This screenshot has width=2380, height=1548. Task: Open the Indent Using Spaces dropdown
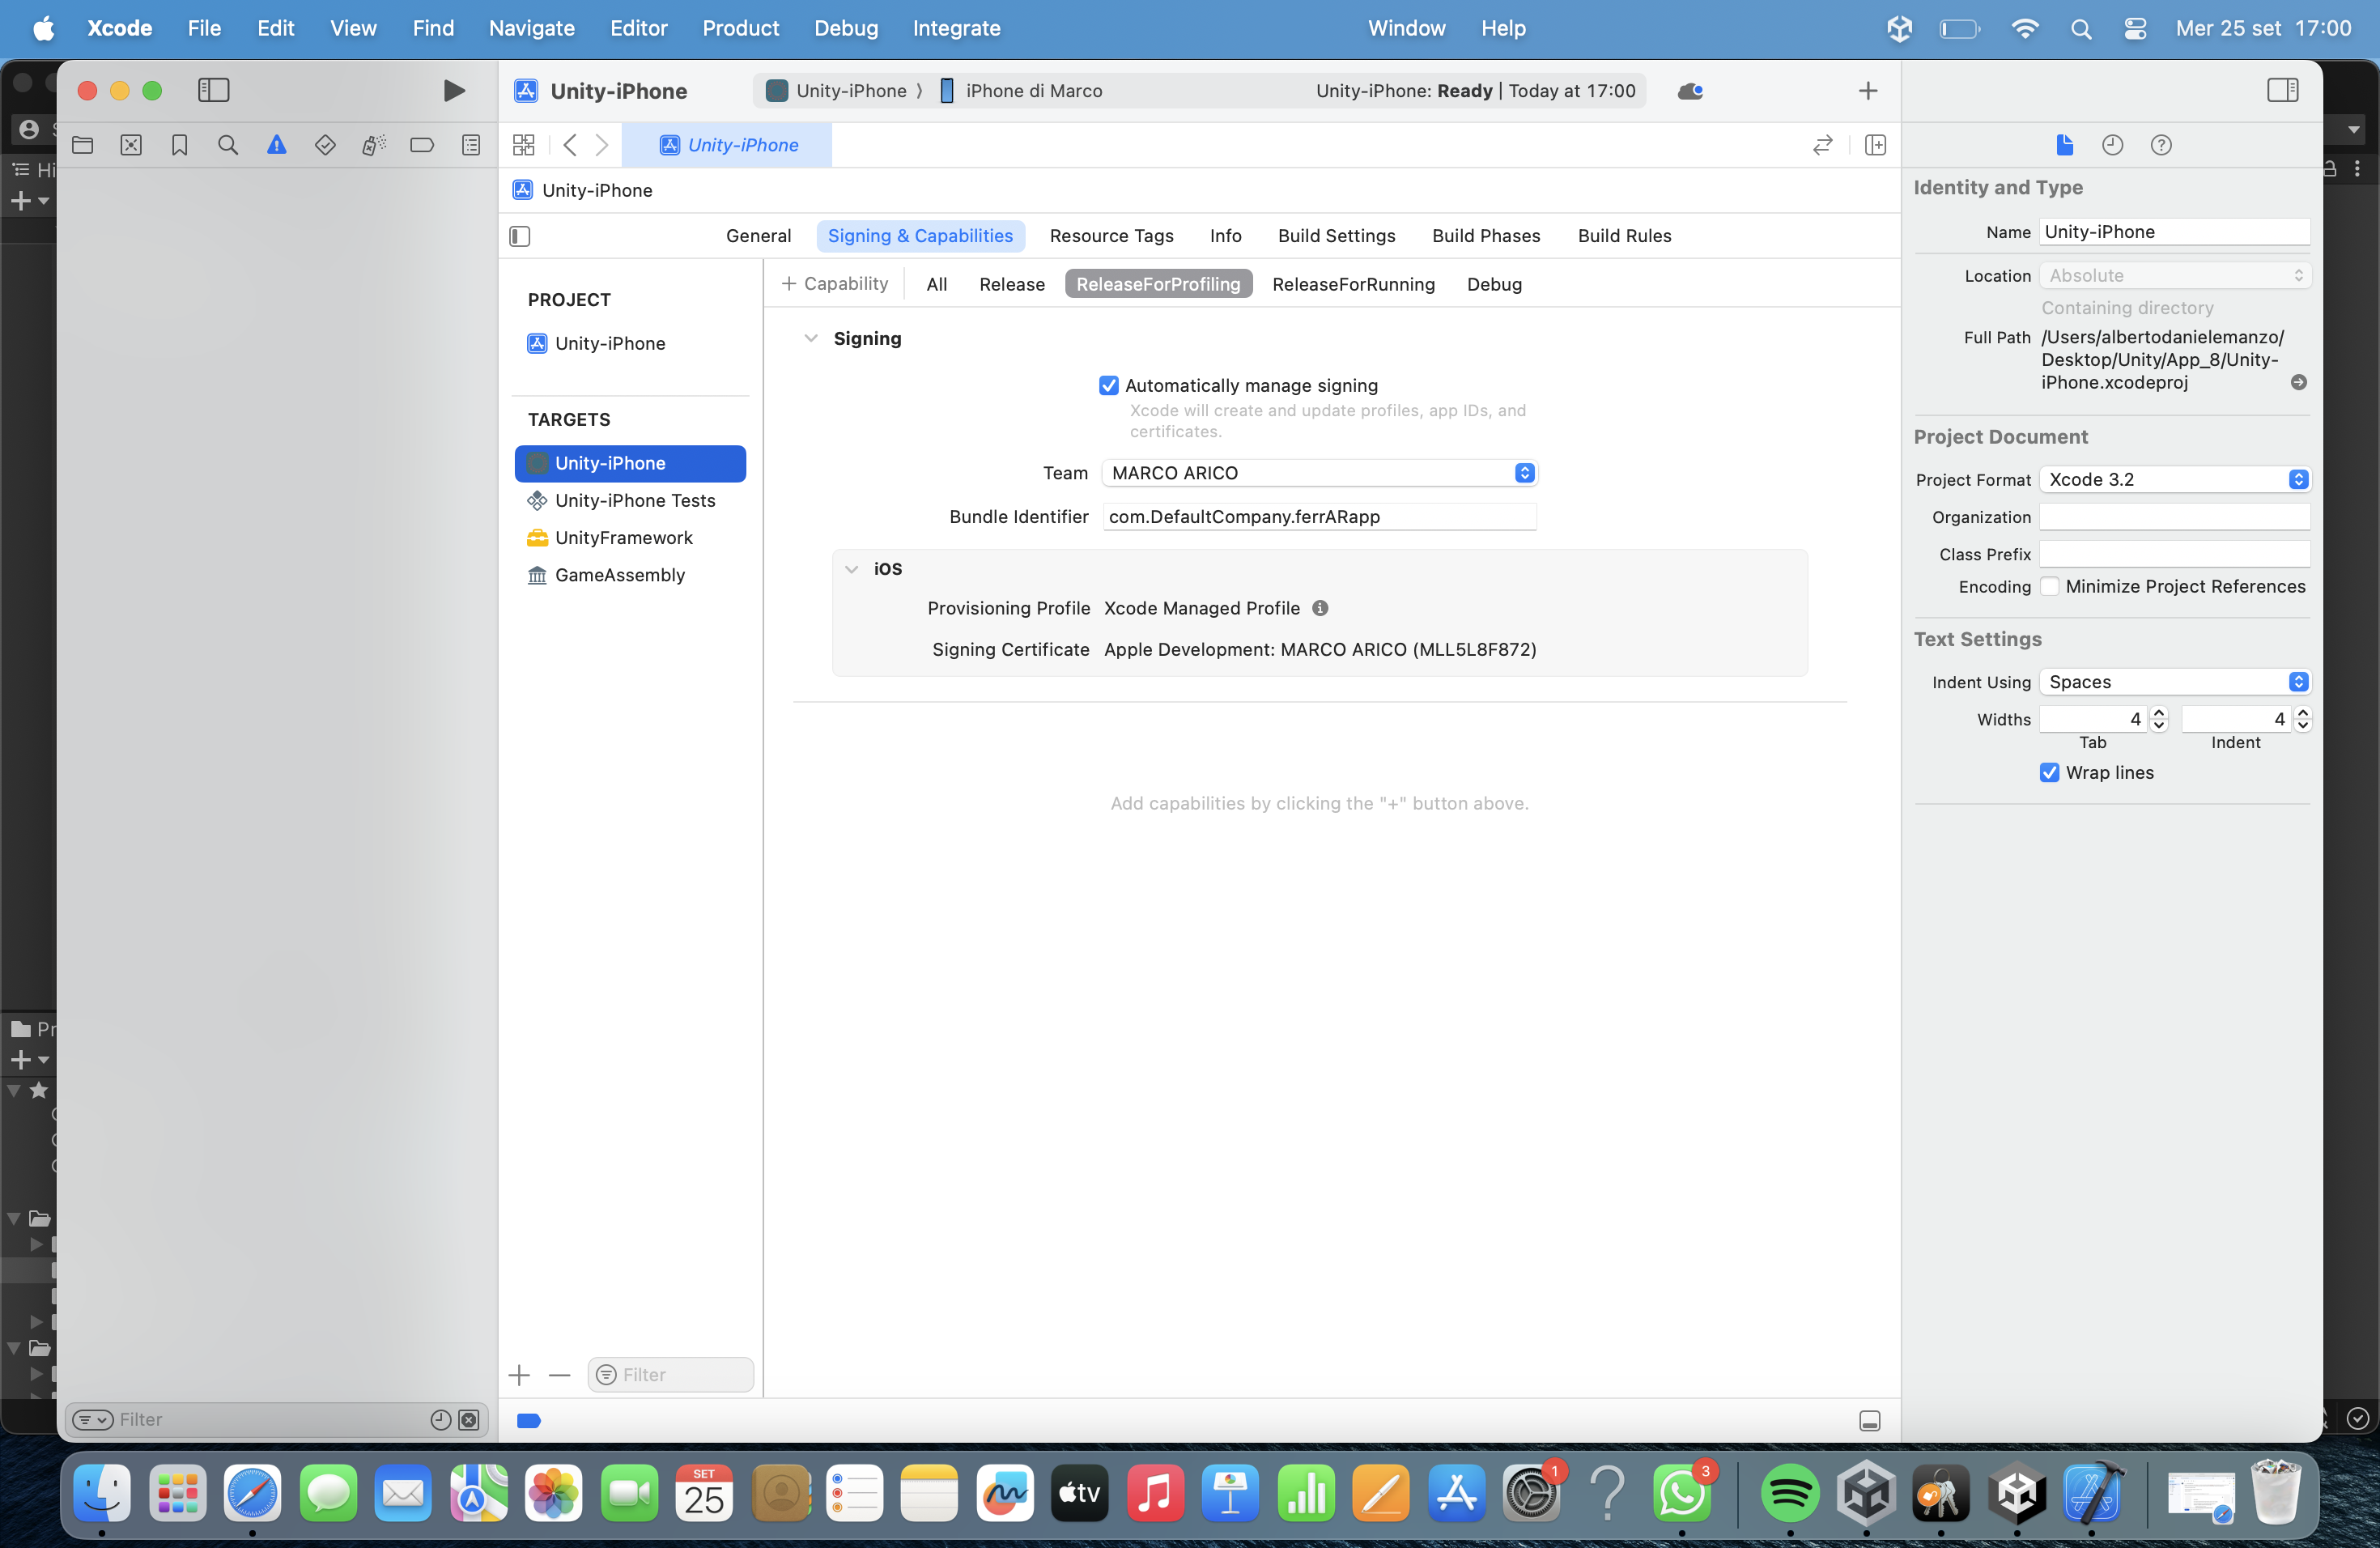point(2175,683)
